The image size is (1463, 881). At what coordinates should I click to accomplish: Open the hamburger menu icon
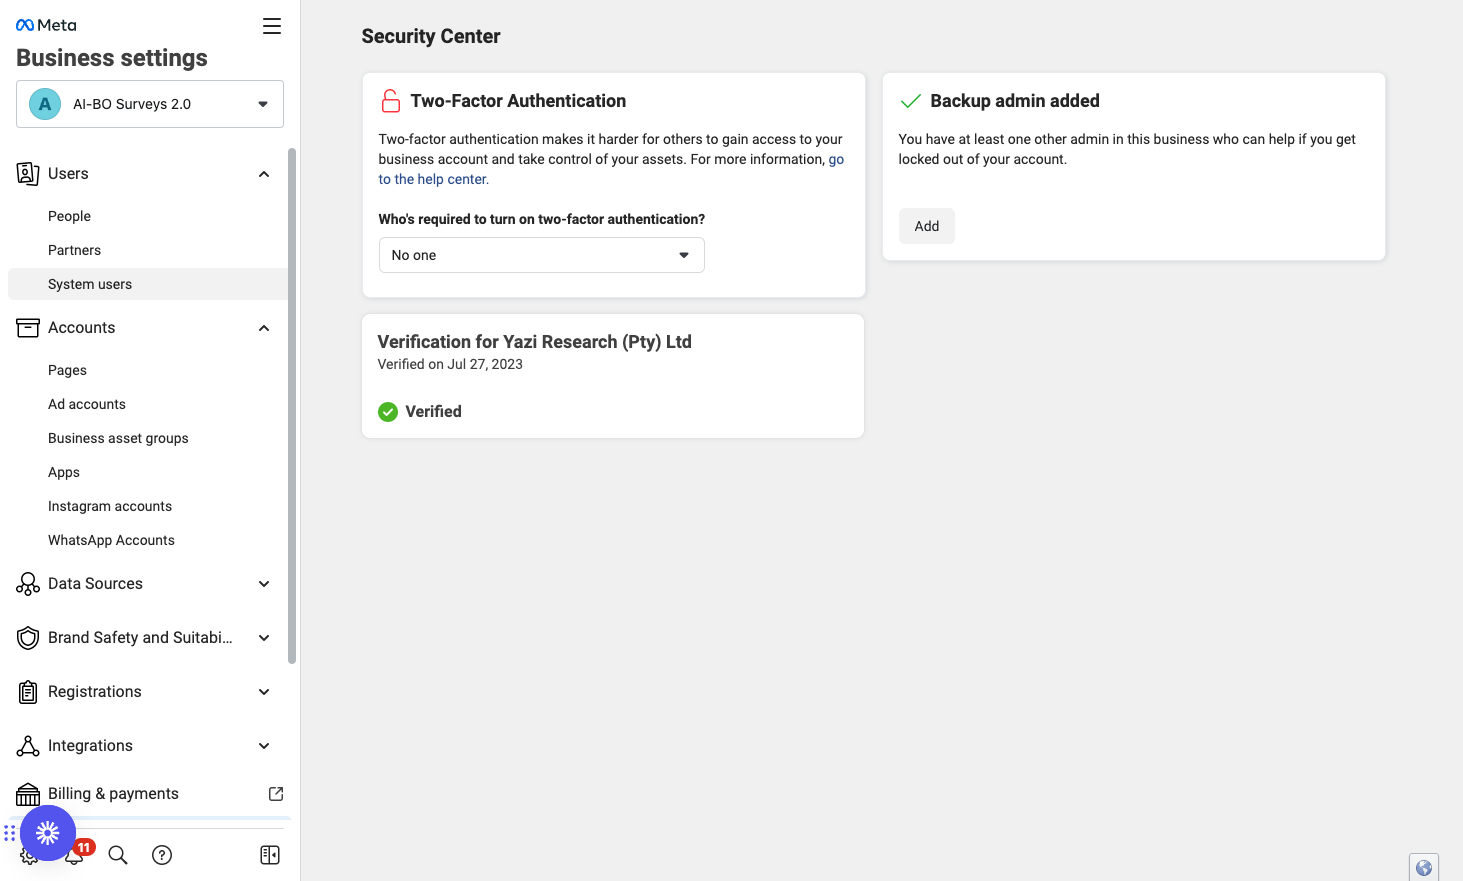tap(272, 26)
